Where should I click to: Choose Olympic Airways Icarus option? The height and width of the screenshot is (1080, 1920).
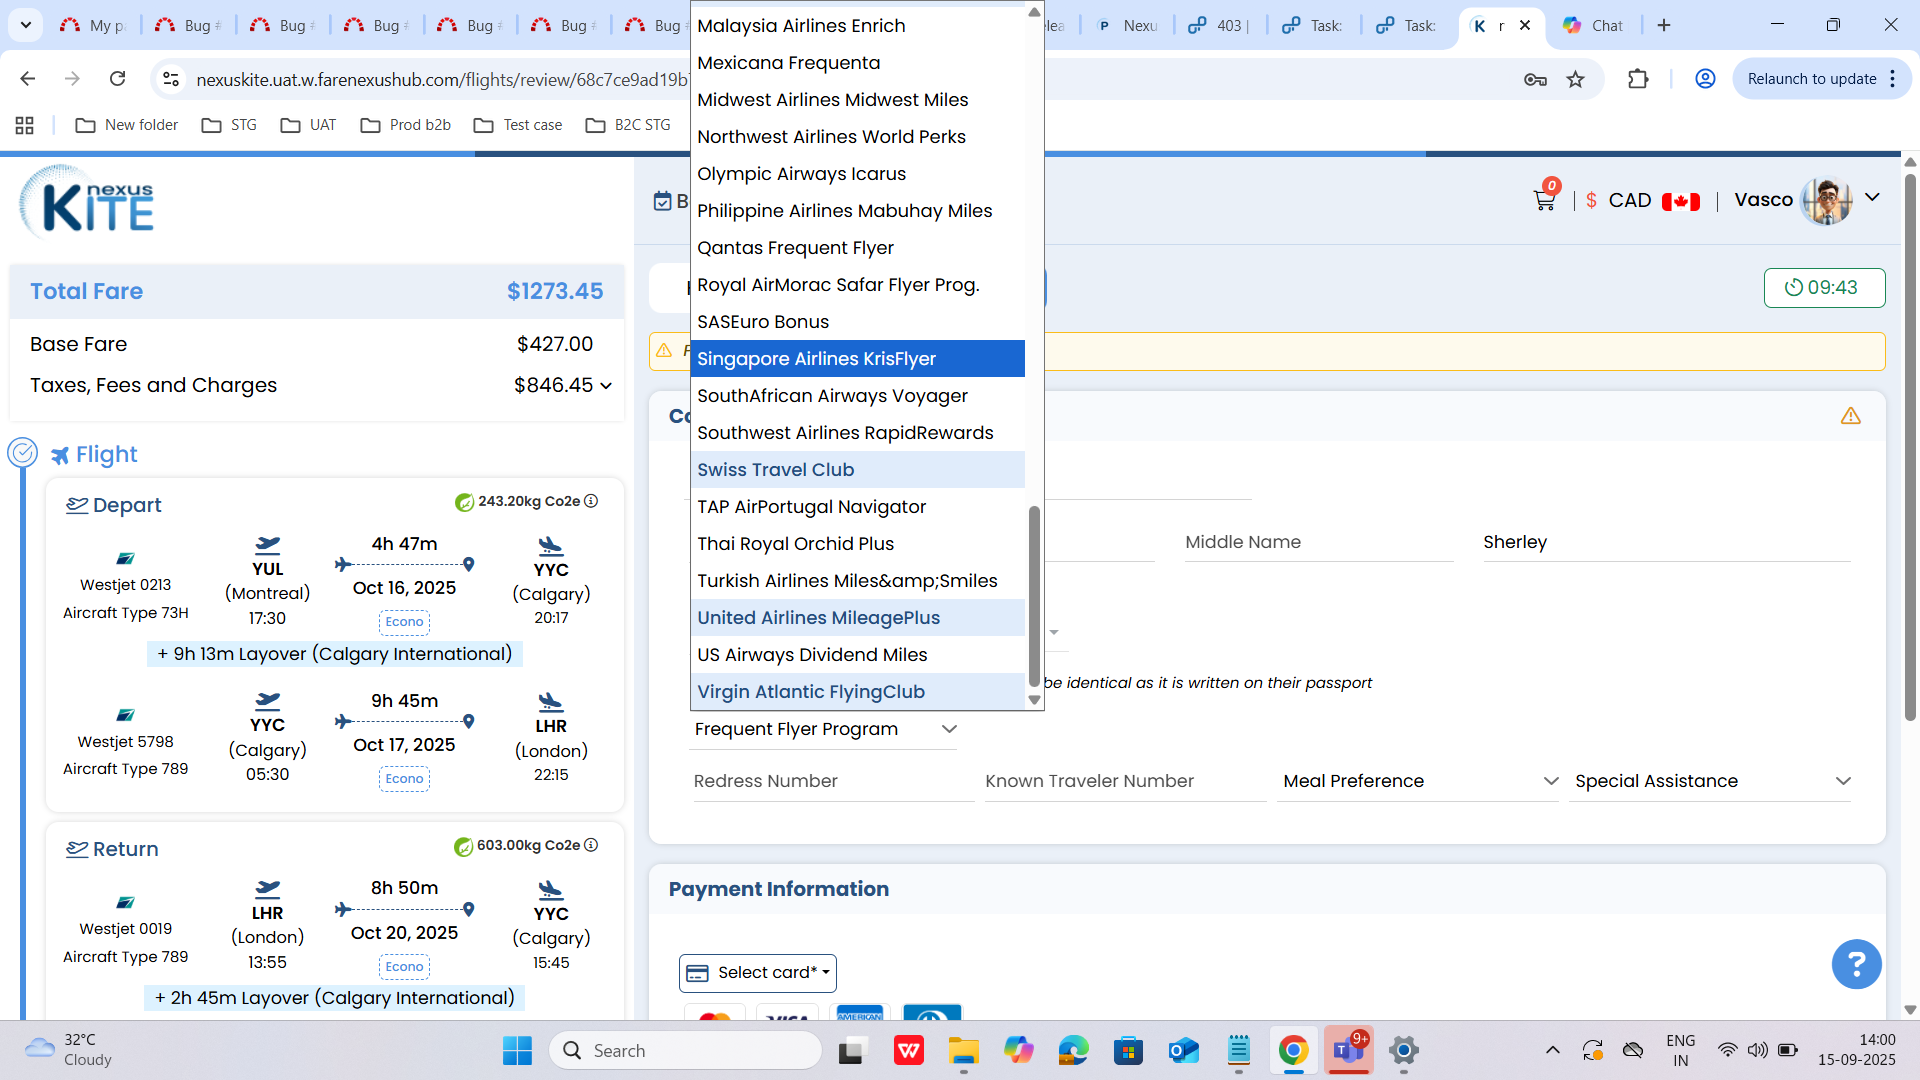click(x=857, y=174)
